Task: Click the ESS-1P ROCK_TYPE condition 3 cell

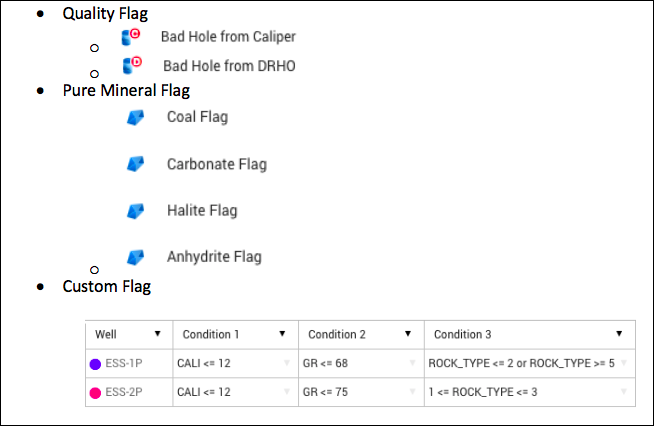Action: 520,363
